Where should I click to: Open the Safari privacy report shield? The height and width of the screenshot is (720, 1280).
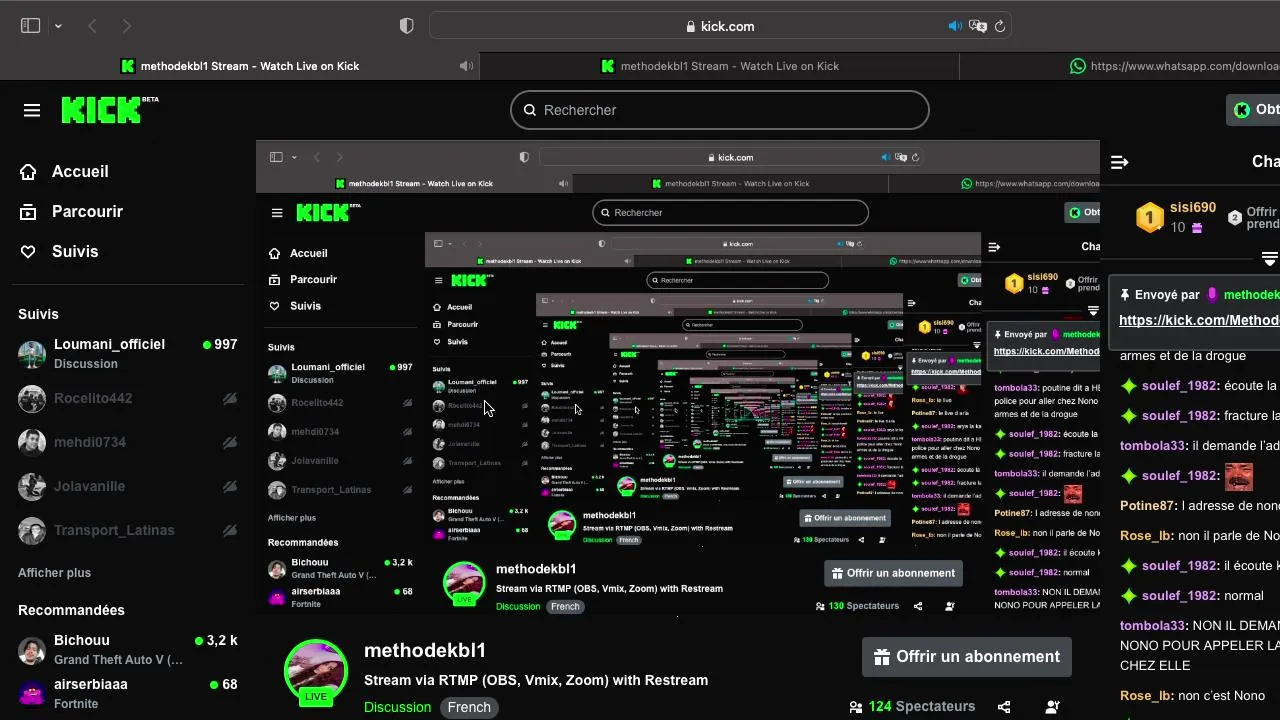point(406,26)
